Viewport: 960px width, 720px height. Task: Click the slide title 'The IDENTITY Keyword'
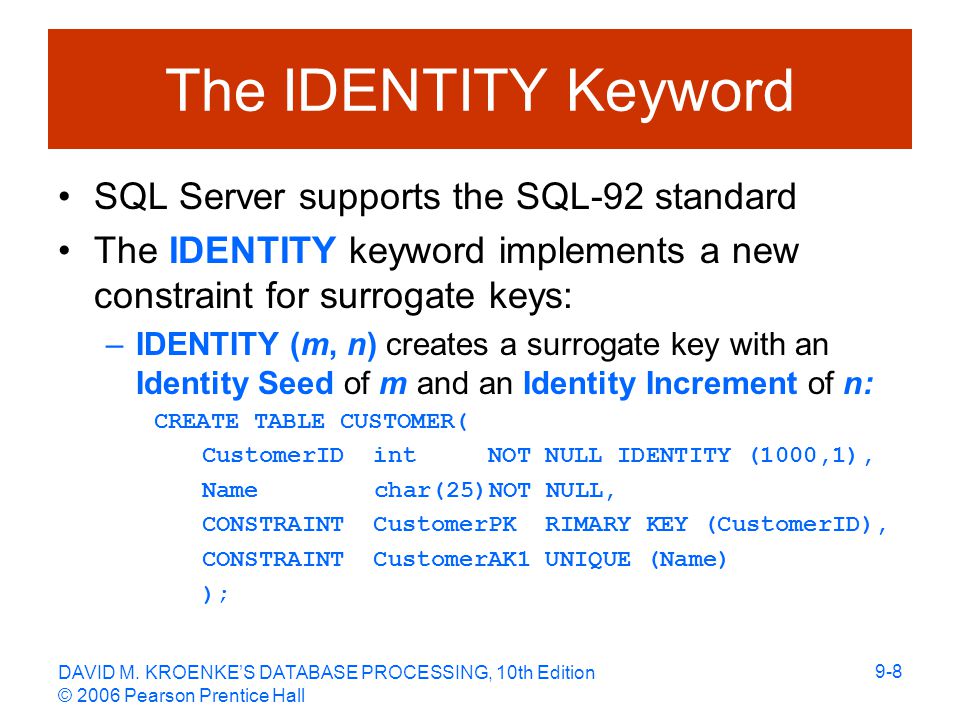coord(479,91)
